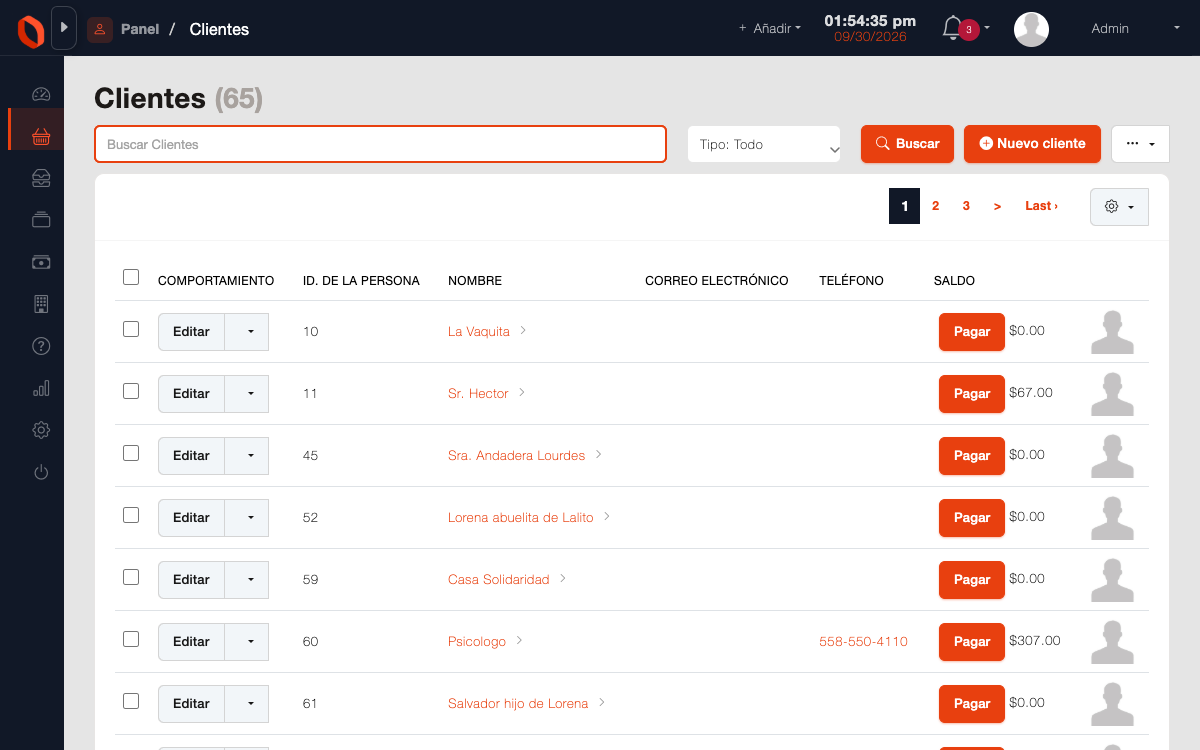Click the admin user avatar
Viewport: 1200px width, 750px height.
click(1031, 29)
